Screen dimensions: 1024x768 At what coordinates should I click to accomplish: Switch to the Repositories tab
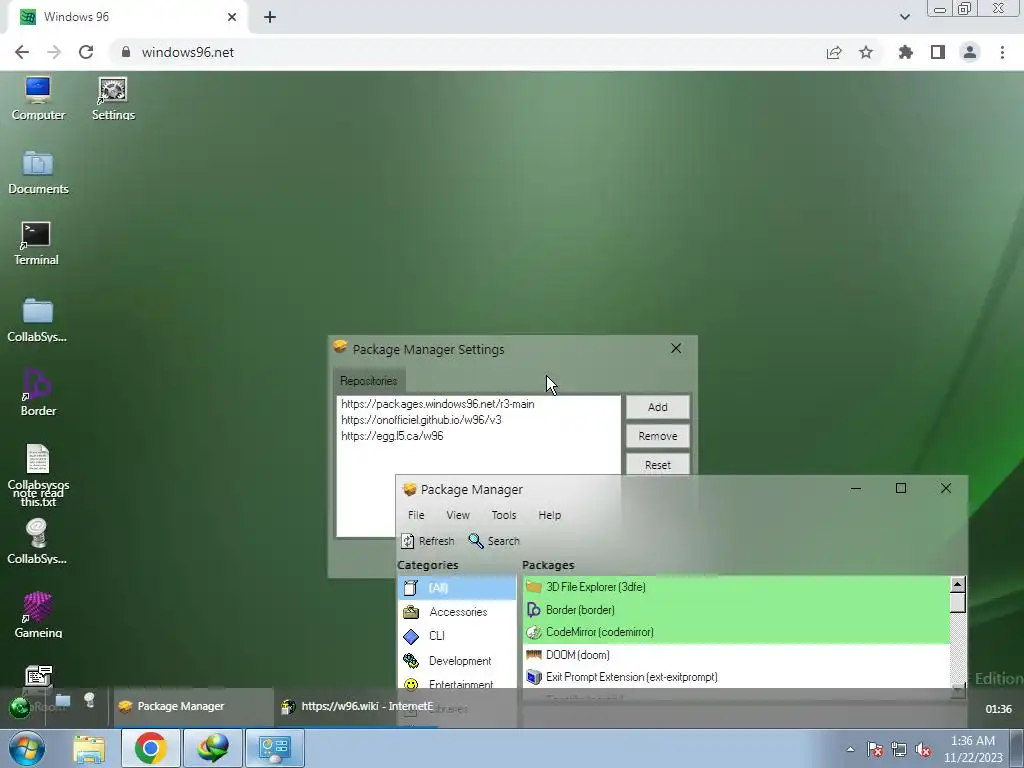368,381
